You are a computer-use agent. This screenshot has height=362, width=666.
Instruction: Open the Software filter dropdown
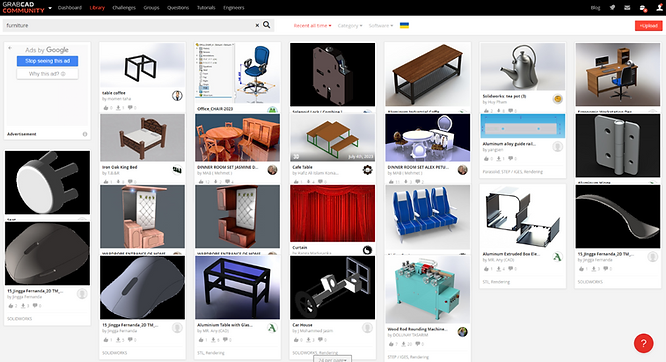pos(381,25)
